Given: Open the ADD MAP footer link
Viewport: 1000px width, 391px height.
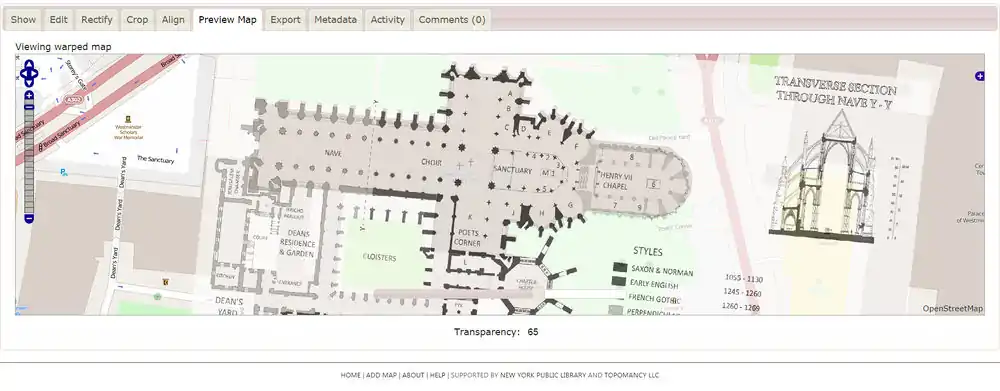Looking at the screenshot, I should point(381,375).
